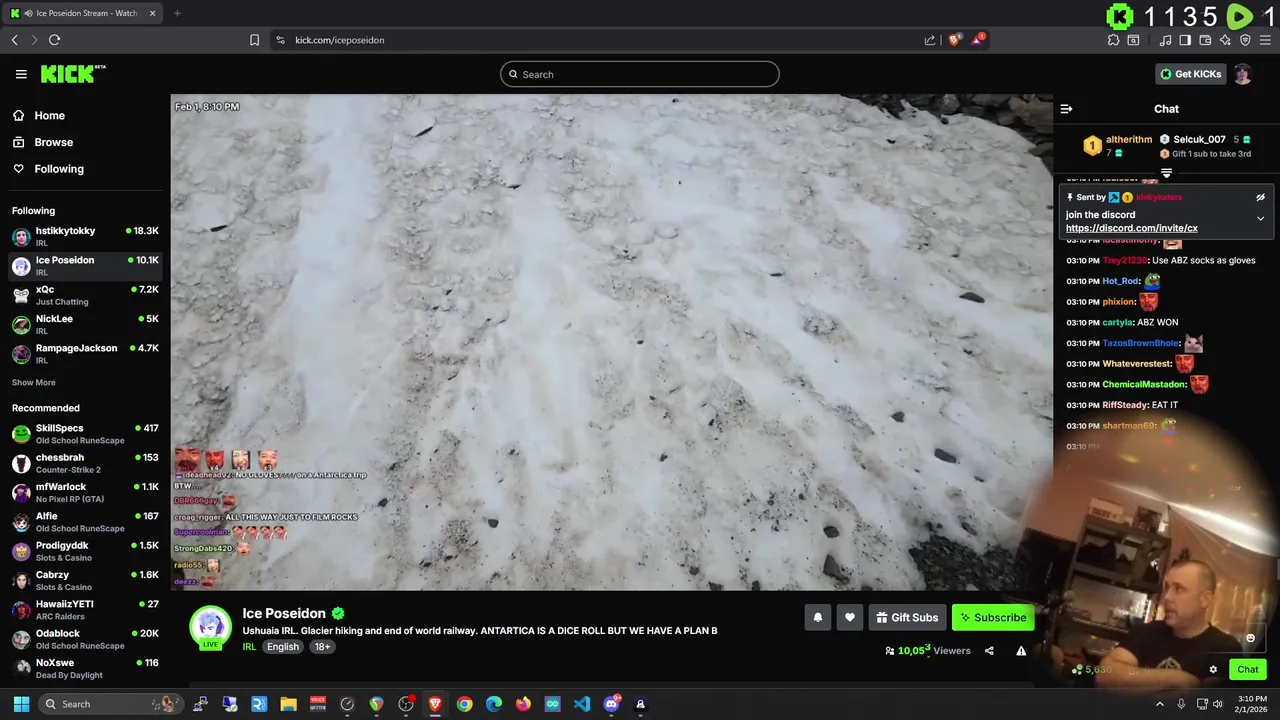
Task: Open the Kick hamburger sidebar menu
Action: pyautogui.click(x=21, y=74)
